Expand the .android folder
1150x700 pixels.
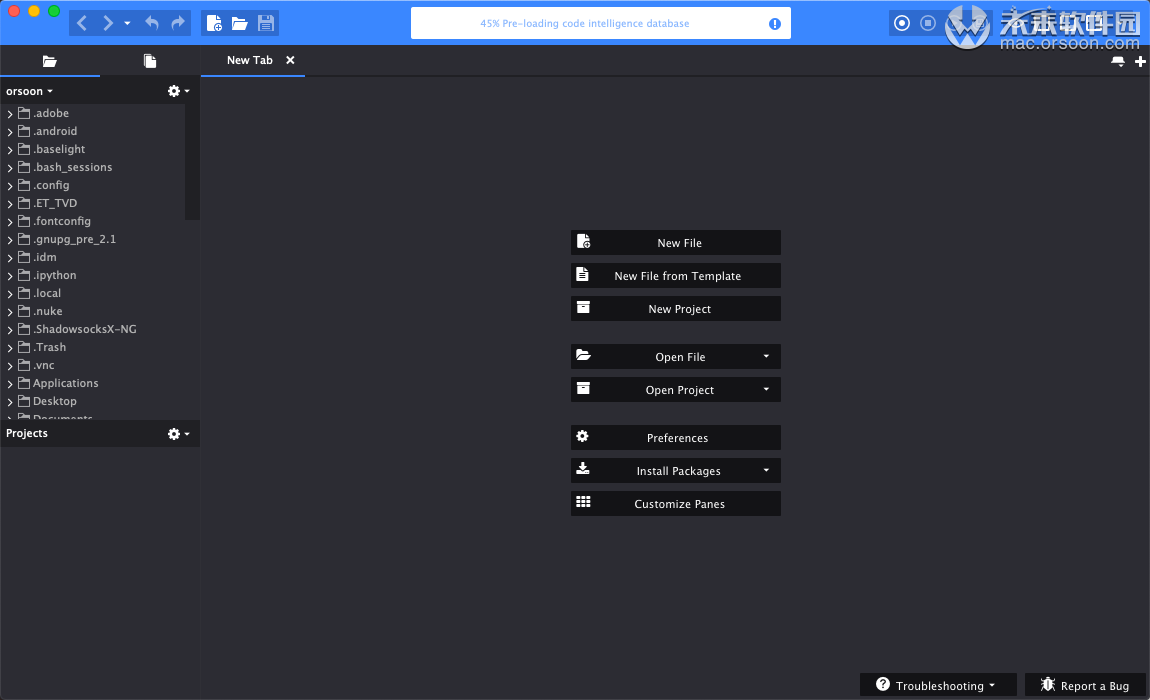pos(10,132)
